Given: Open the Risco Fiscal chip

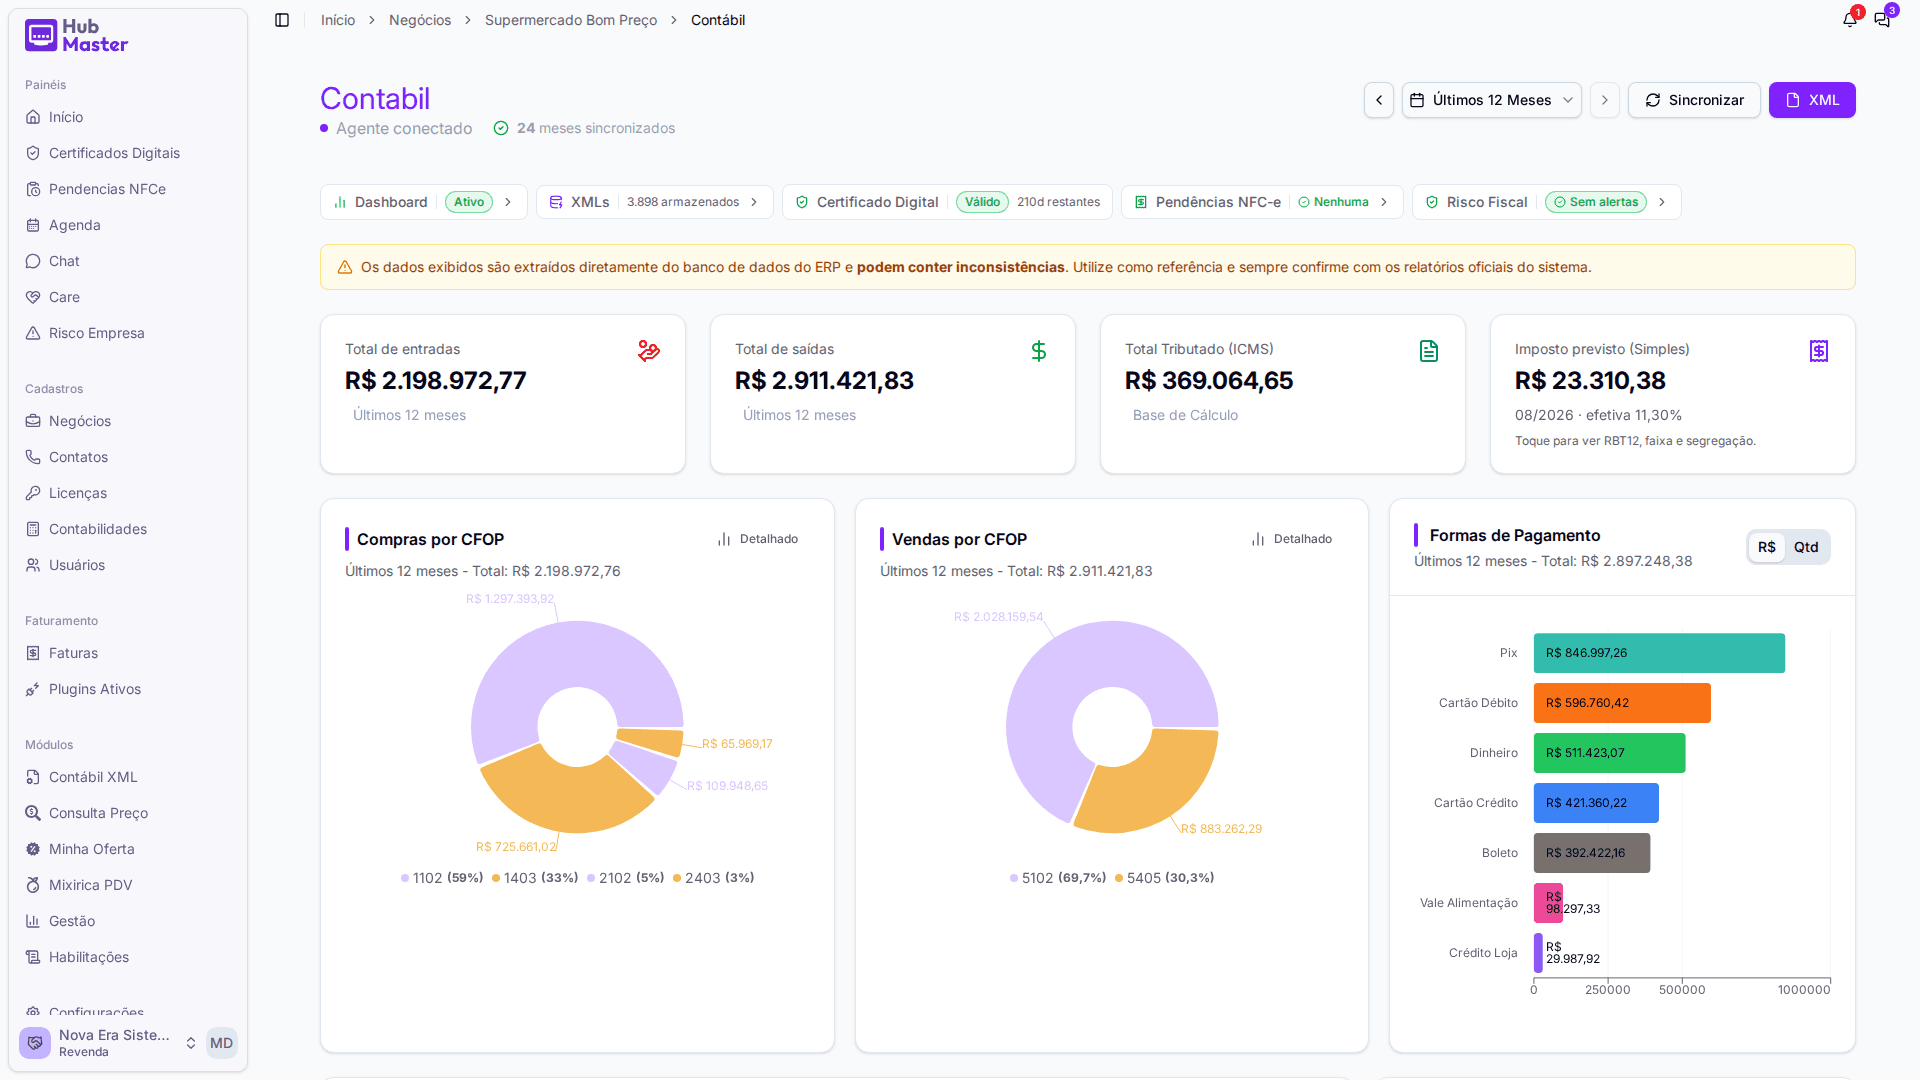Looking at the screenshot, I should [x=1546, y=202].
